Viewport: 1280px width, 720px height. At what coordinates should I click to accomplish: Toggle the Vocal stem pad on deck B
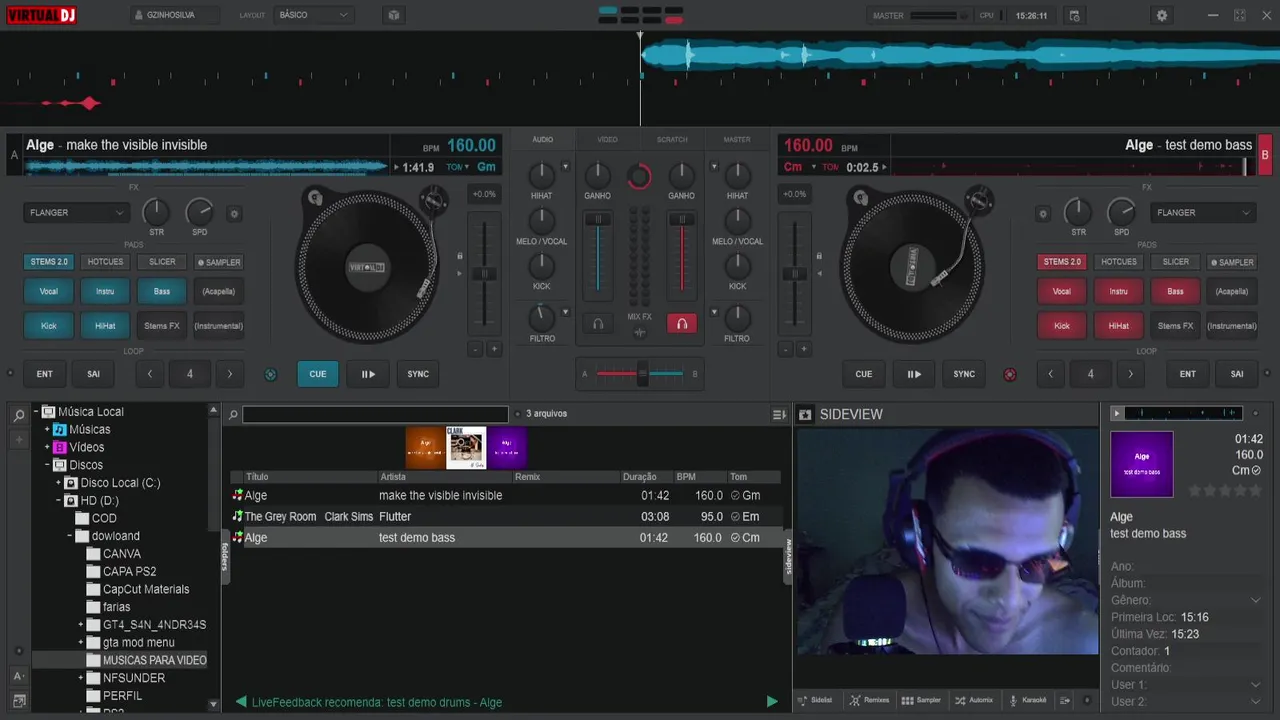(x=1062, y=291)
